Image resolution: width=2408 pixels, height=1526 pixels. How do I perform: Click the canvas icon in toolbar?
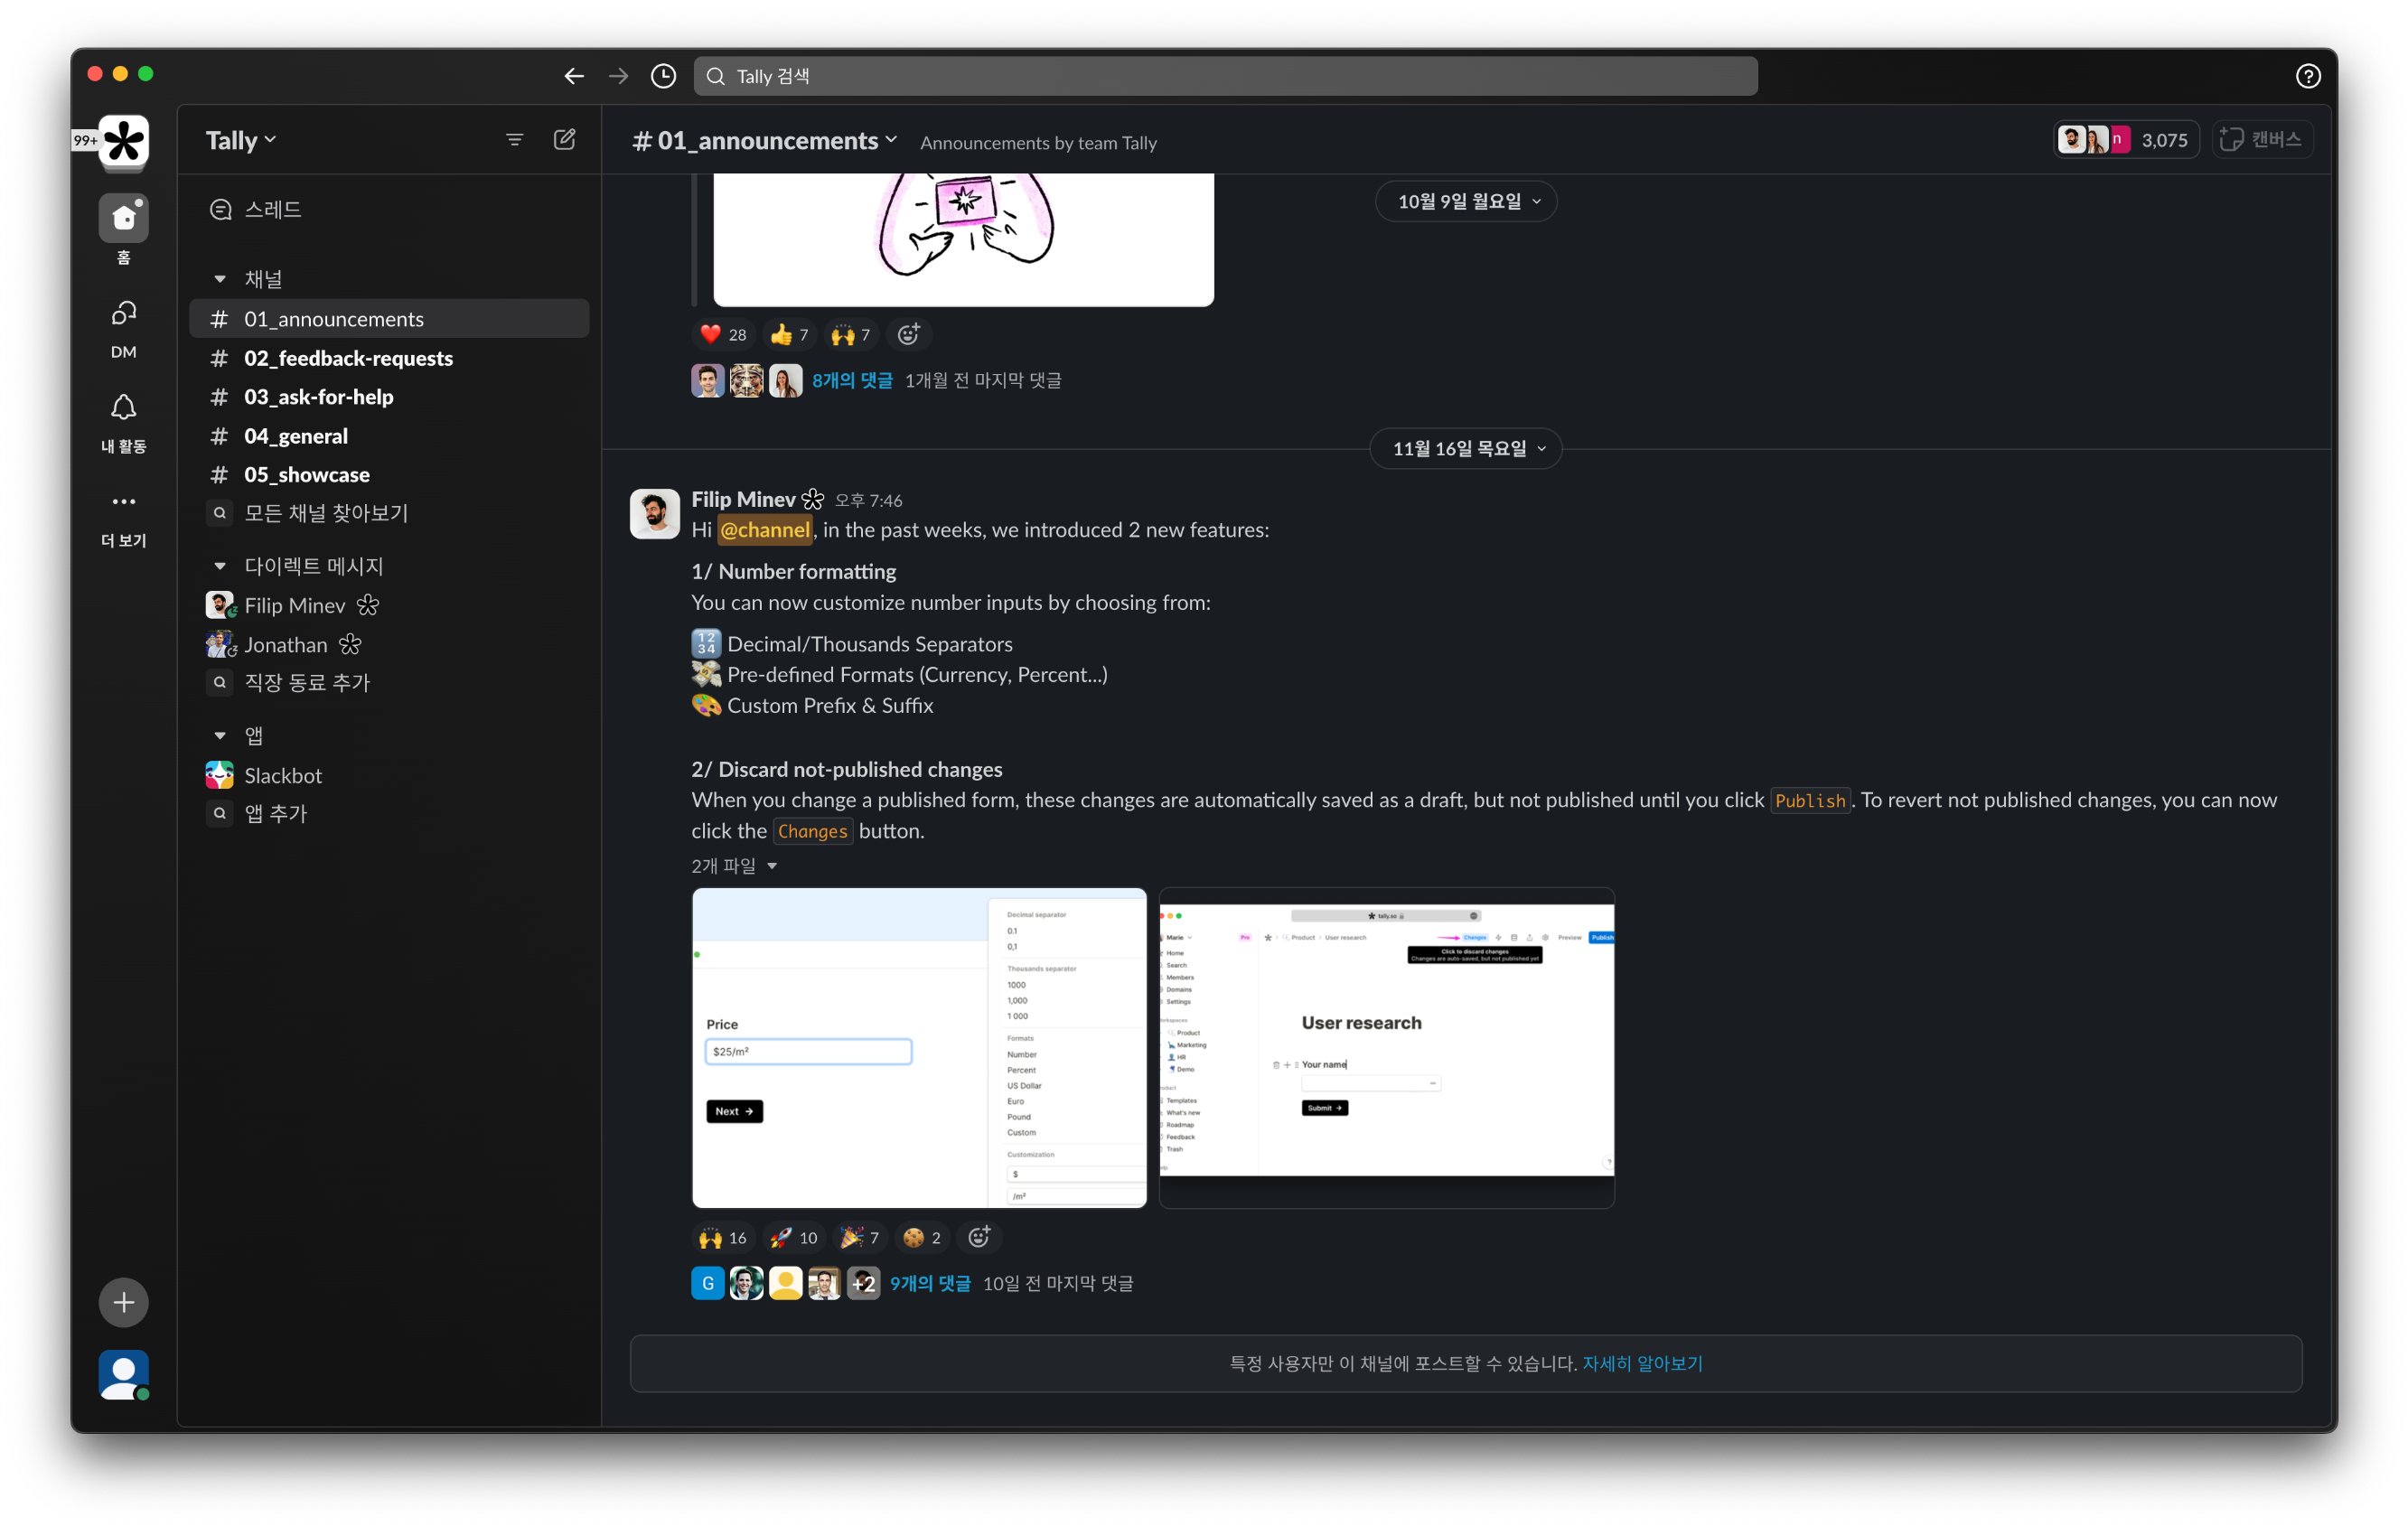point(2264,138)
